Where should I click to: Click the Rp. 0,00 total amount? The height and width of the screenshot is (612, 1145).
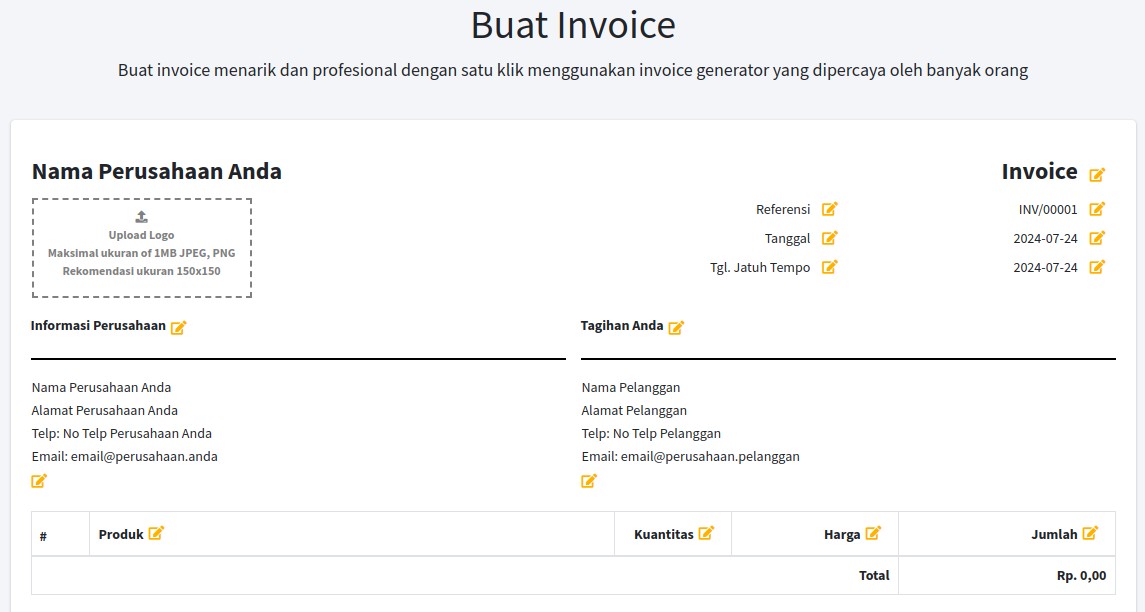pyautogui.click(x=1081, y=575)
